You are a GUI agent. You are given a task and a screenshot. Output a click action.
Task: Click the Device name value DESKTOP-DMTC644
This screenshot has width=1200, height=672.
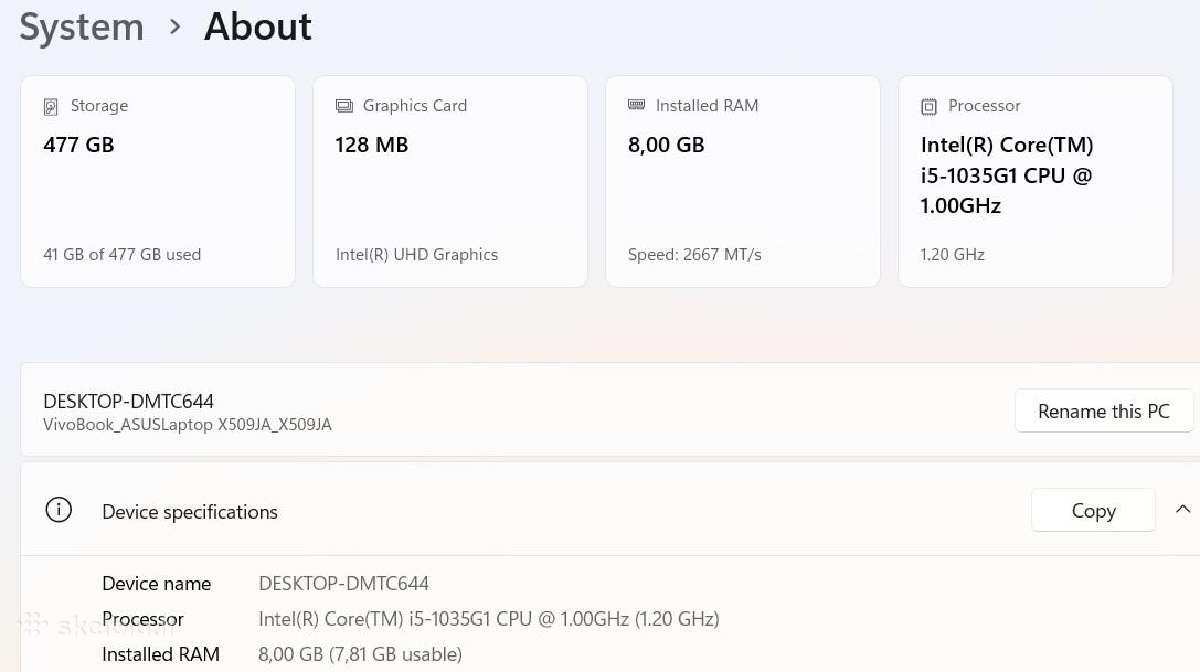(x=343, y=583)
